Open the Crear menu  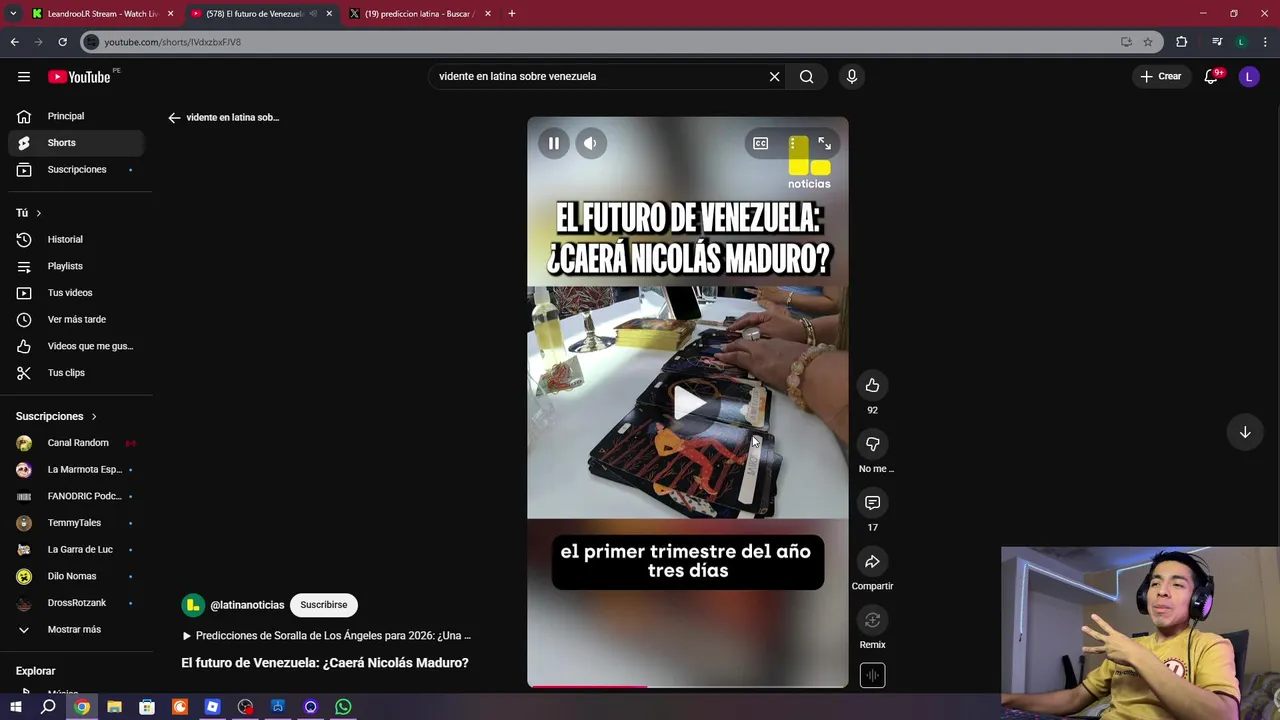tap(1161, 76)
